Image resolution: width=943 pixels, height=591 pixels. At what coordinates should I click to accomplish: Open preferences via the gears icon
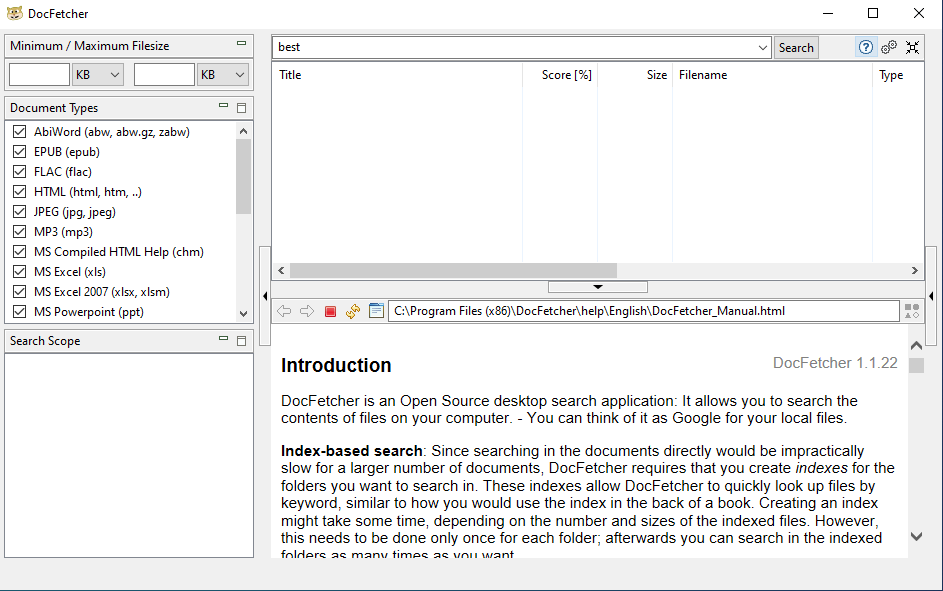click(889, 47)
